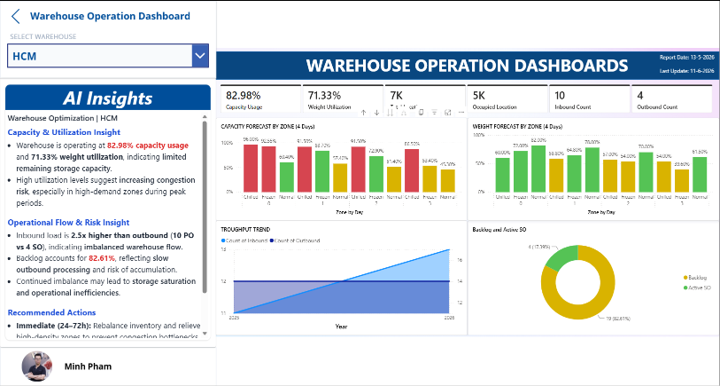720x386 pixels.
Task: Select the 4 Outbound Count card
Action: [x=672, y=99]
